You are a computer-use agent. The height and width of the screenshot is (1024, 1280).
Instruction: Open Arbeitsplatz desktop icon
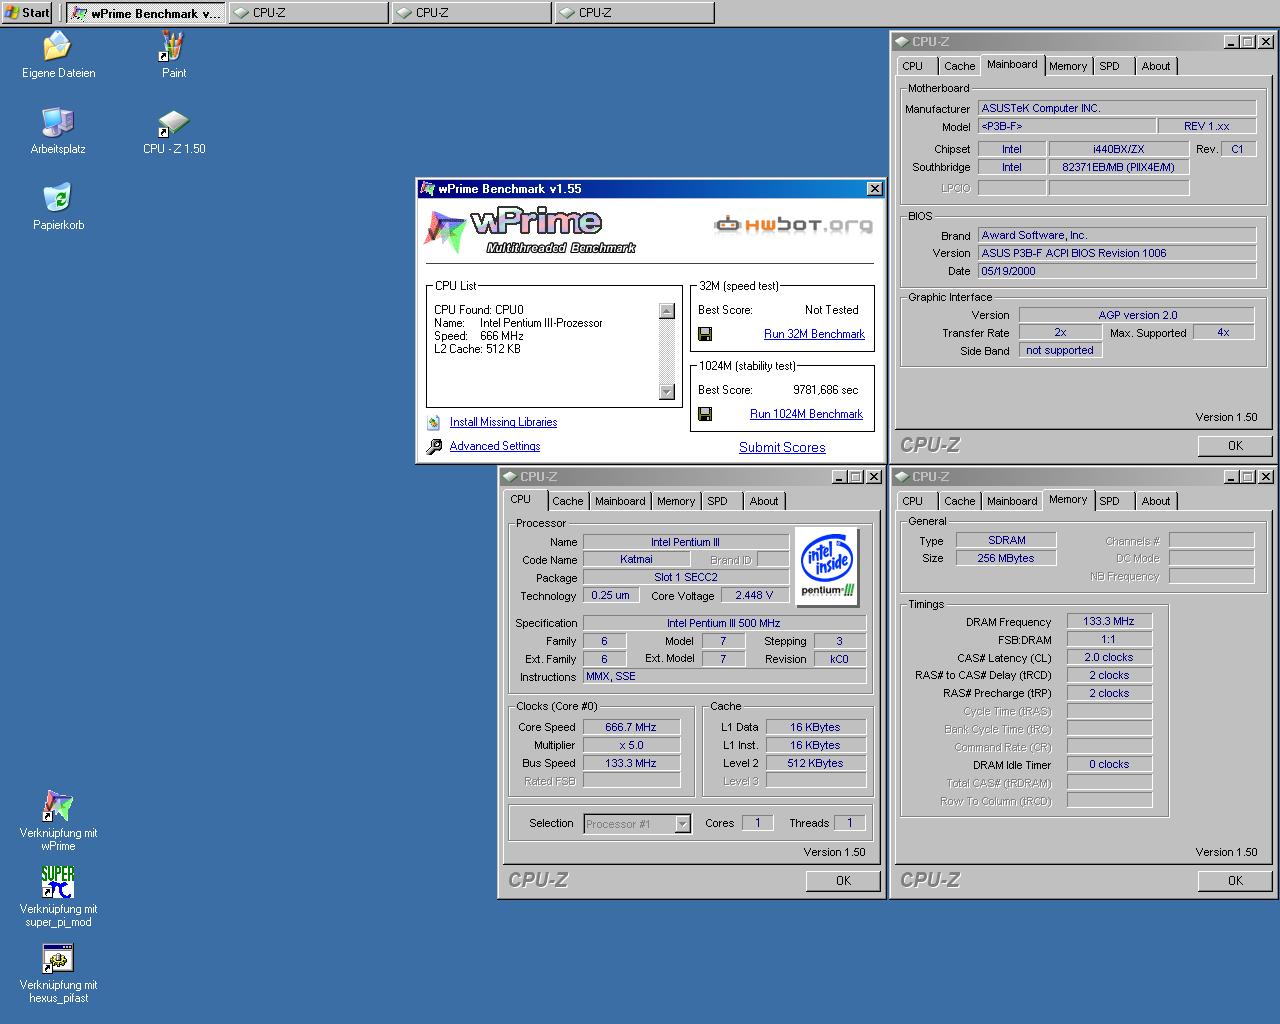[x=58, y=131]
